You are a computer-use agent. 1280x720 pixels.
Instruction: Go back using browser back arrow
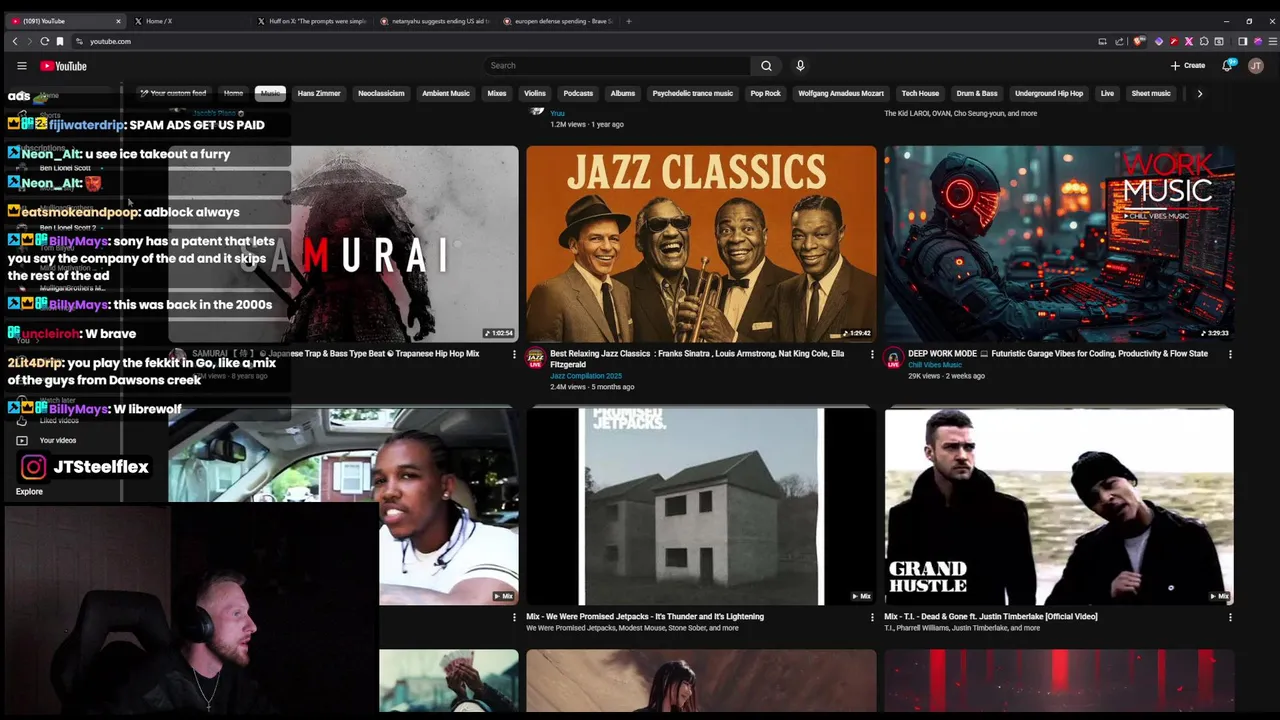click(15, 41)
